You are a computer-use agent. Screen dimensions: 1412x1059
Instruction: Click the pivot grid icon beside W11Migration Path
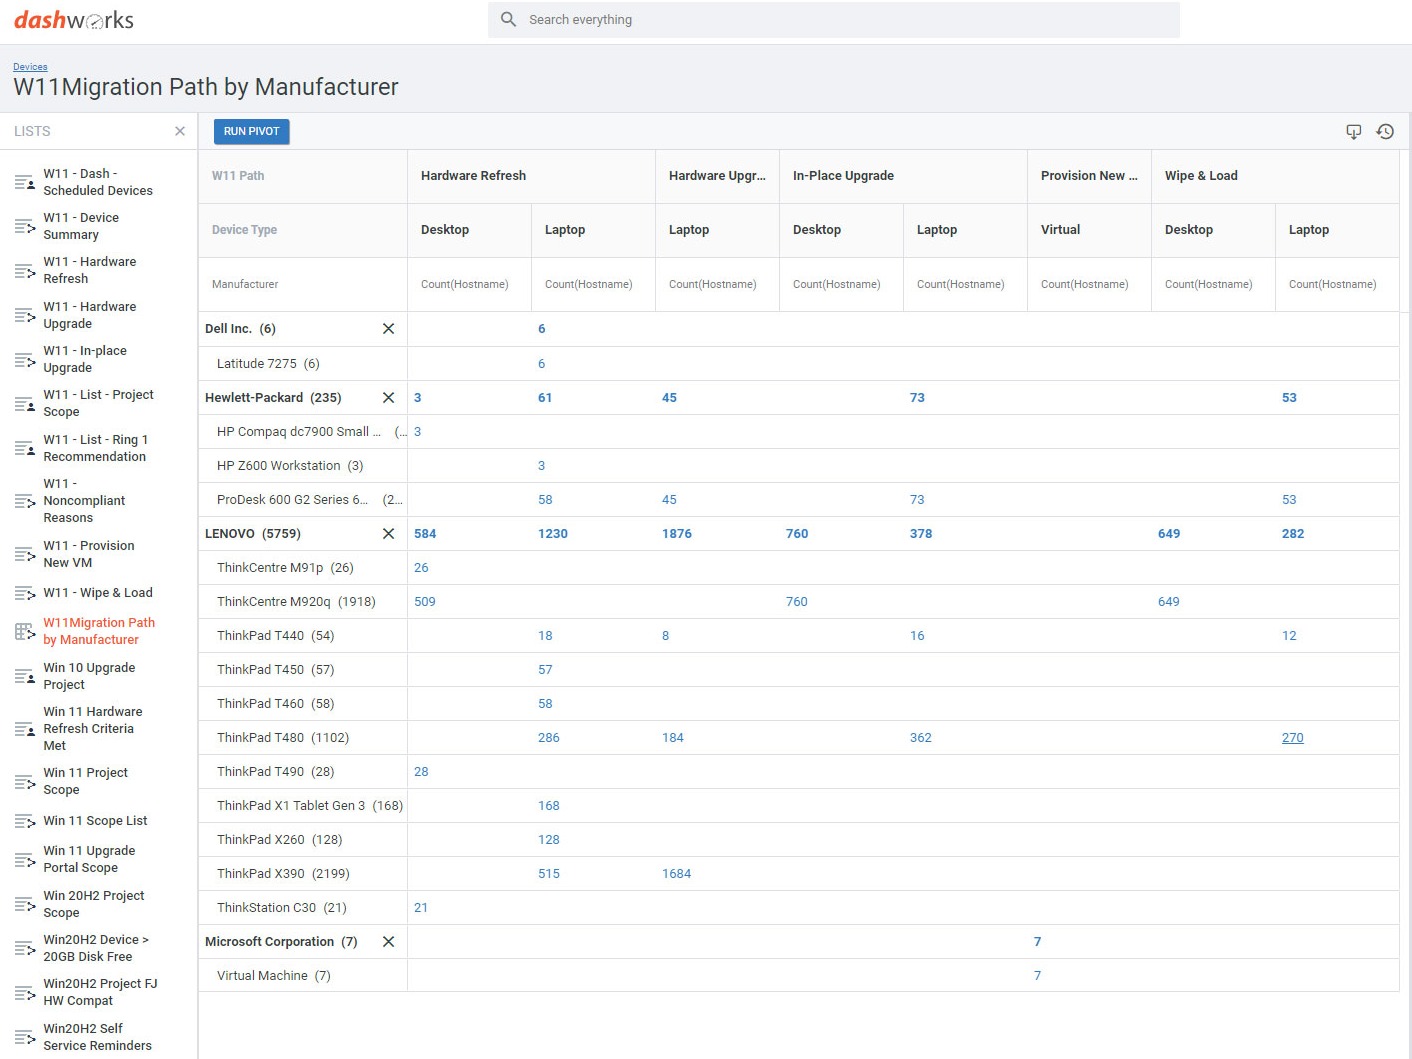[24, 631]
